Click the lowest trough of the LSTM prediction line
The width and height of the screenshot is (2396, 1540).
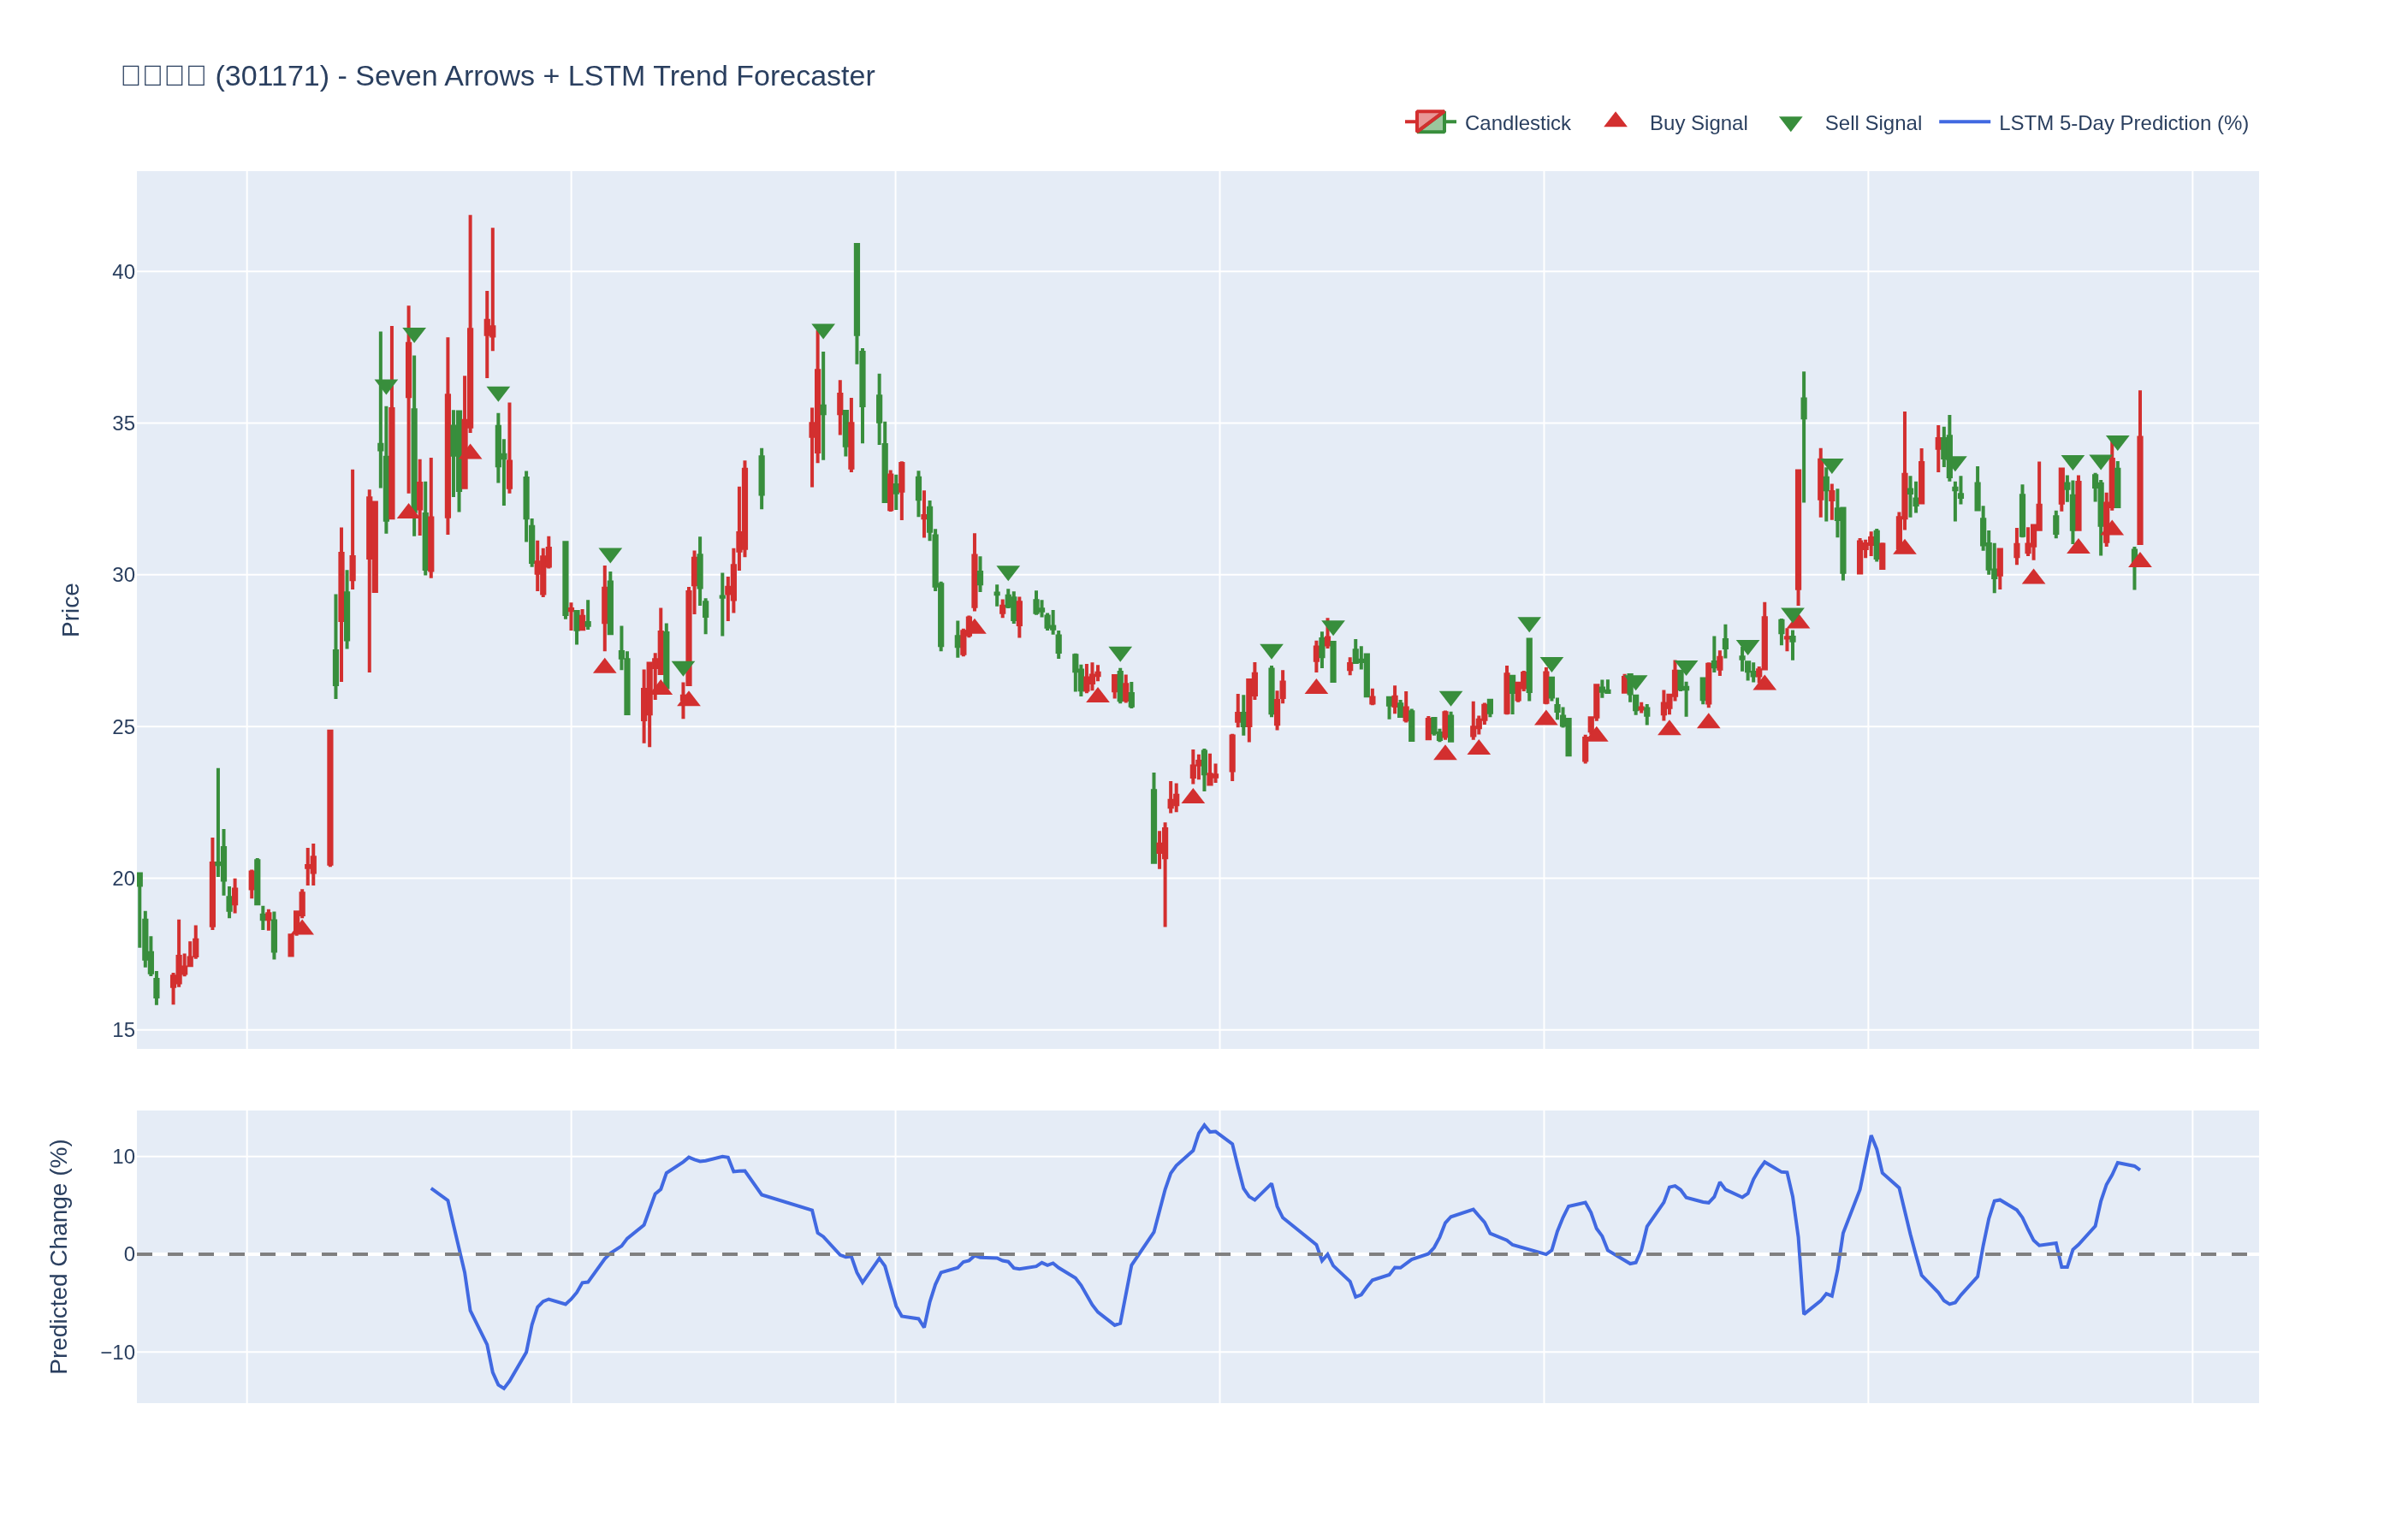coord(503,1388)
